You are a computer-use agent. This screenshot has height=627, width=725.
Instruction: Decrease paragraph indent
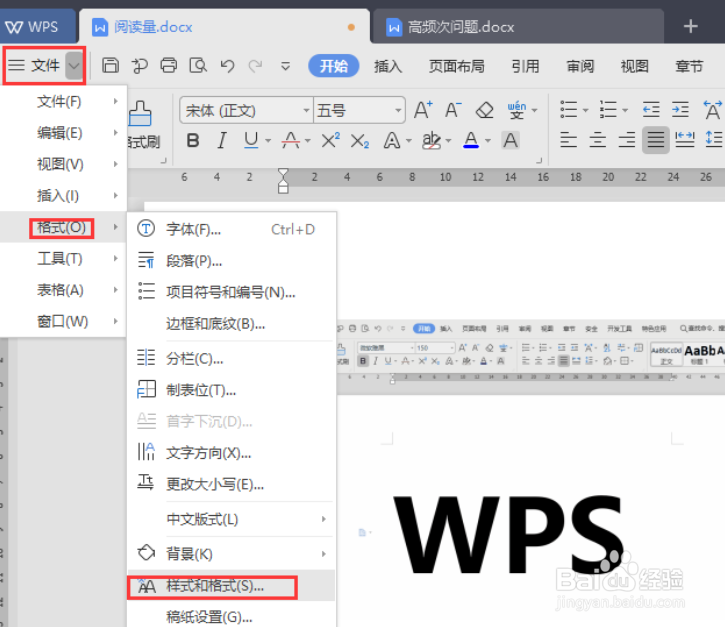651,110
